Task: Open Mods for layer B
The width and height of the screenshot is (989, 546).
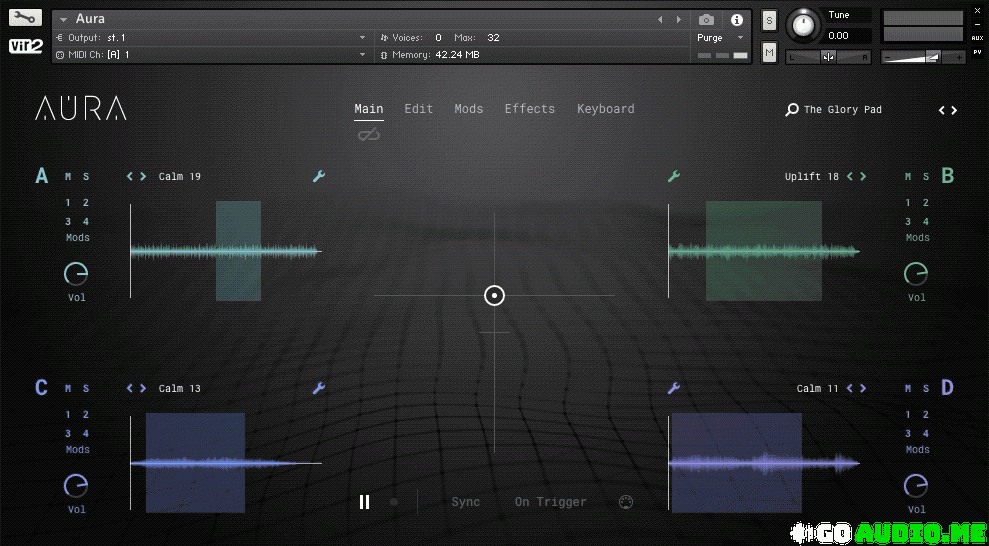Action: click(918, 238)
